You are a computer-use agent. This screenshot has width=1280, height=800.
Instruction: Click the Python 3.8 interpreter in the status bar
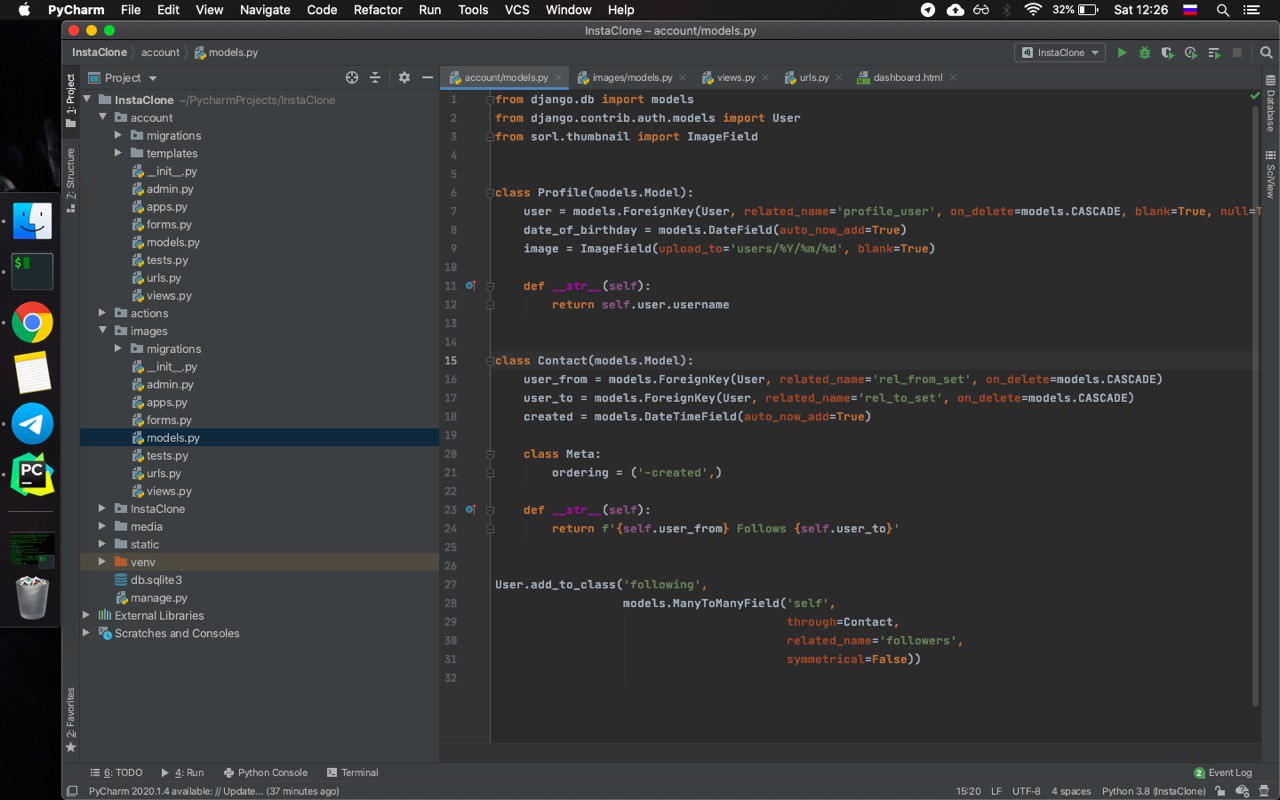[x=1154, y=791]
